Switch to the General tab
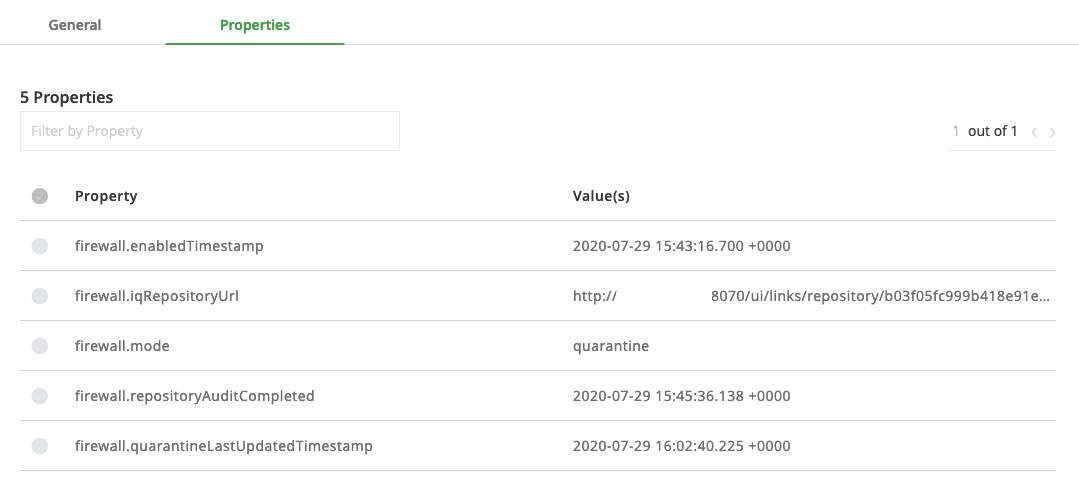Viewport: 1079px width, 502px height. pyautogui.click(x=75, y=25)
